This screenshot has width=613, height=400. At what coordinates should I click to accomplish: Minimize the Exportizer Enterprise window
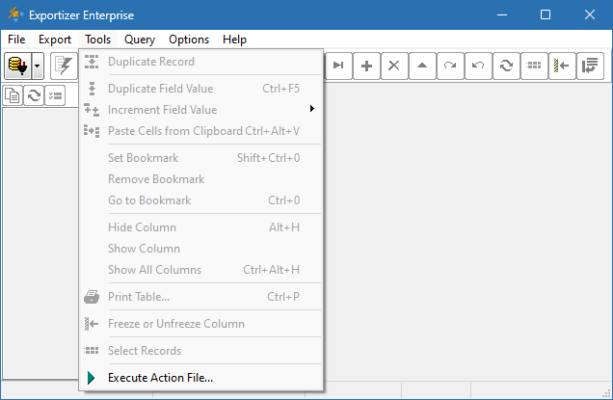(502, 15)
